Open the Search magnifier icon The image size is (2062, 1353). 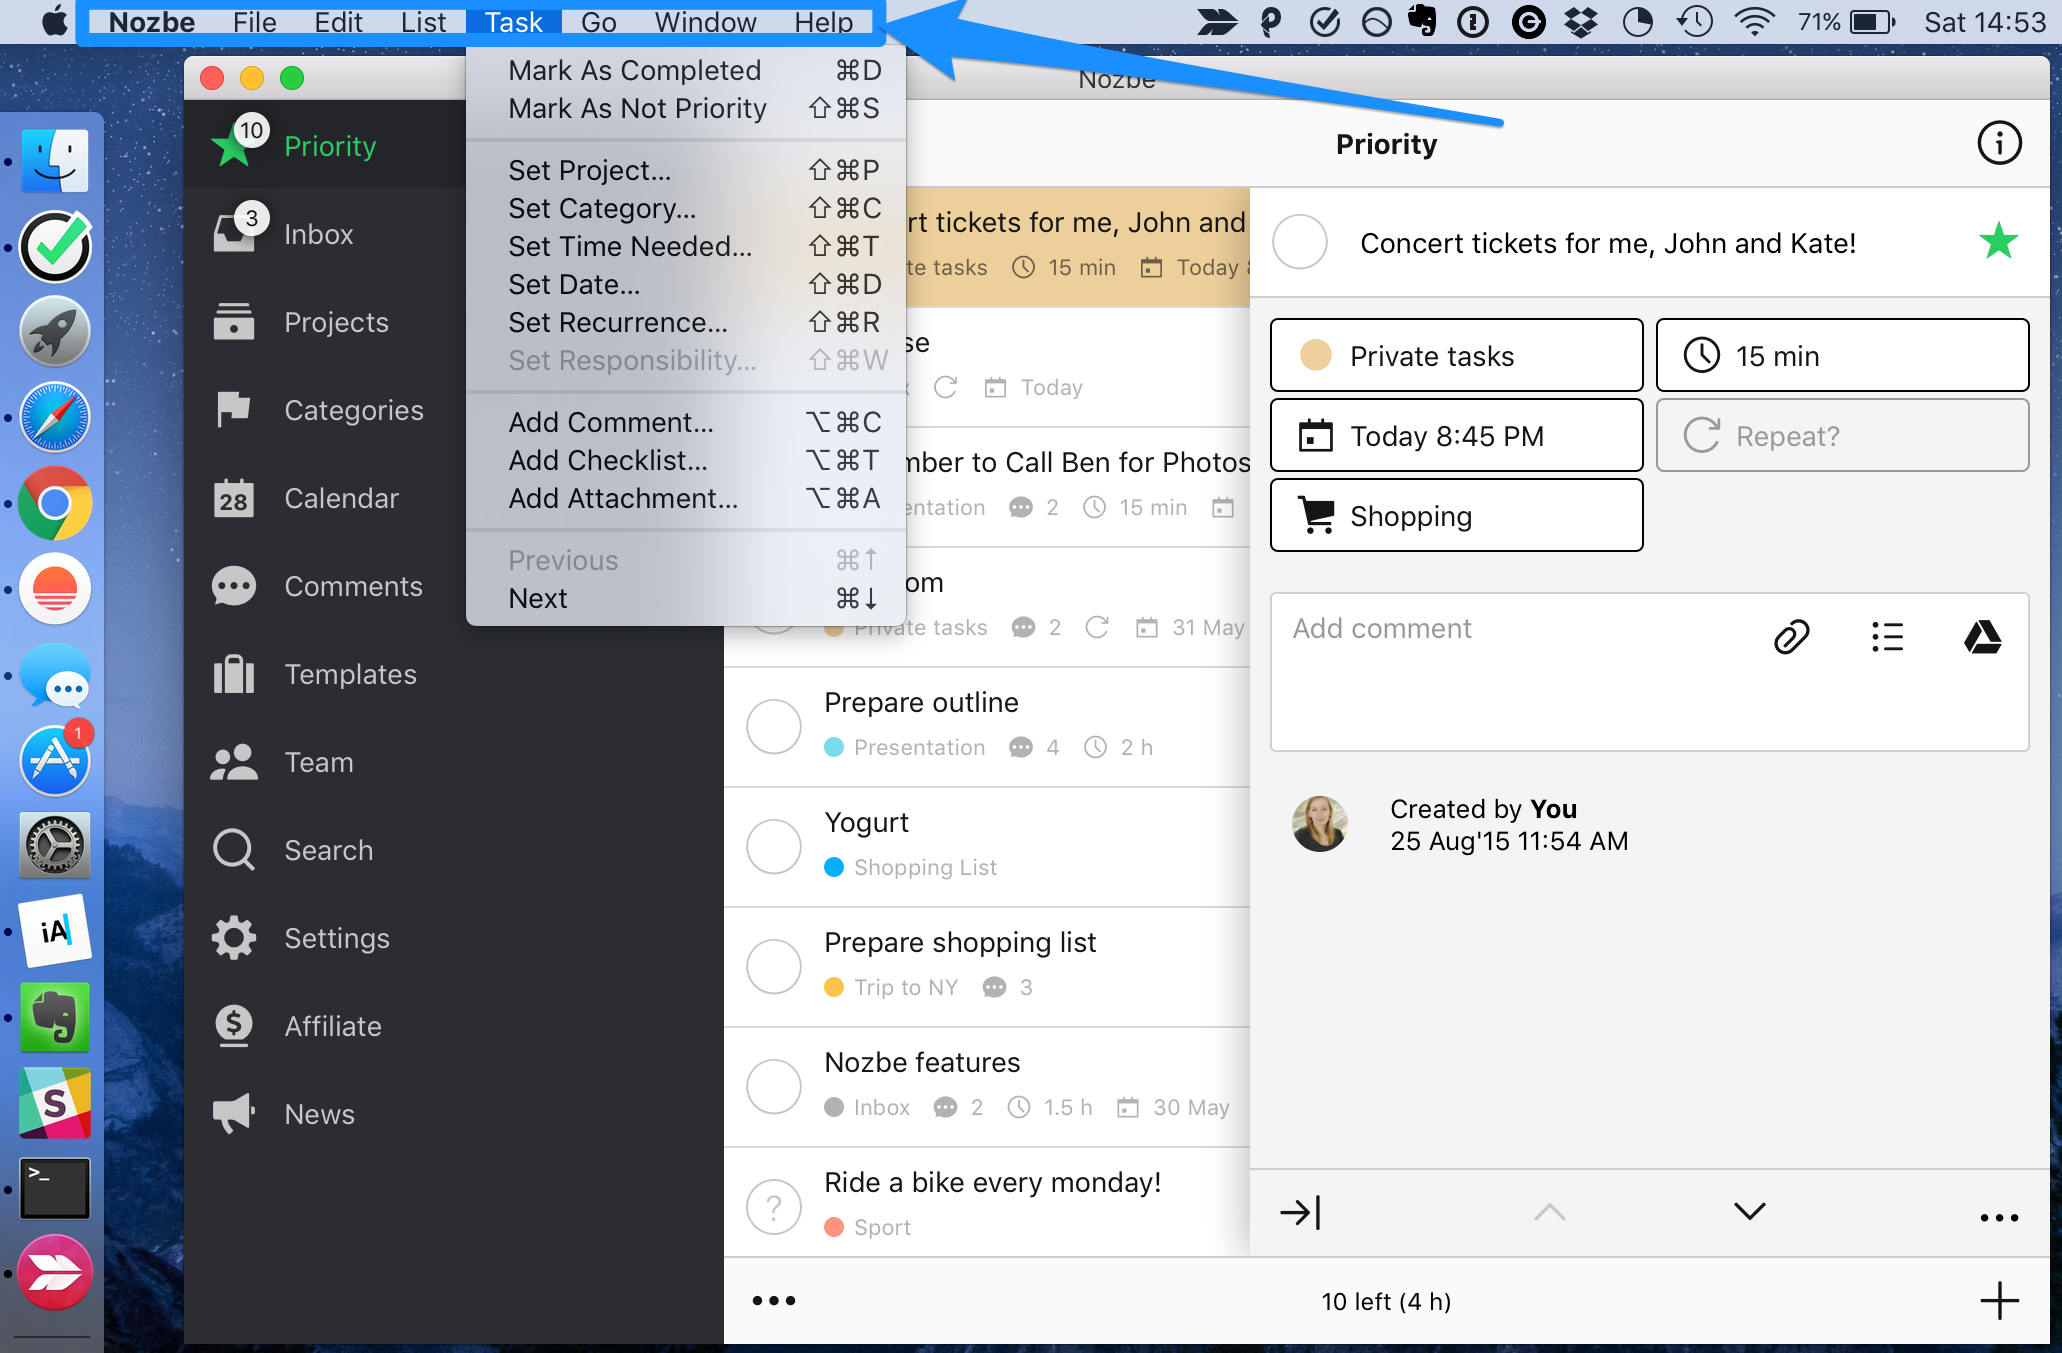[234, 850]
